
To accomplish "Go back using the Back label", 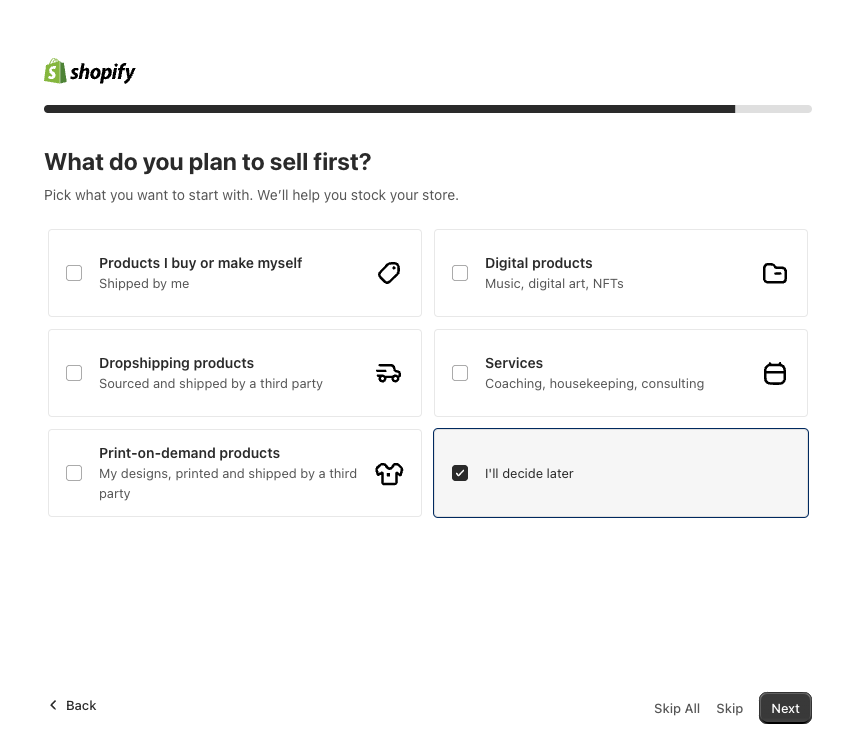I will pos(81,705).
